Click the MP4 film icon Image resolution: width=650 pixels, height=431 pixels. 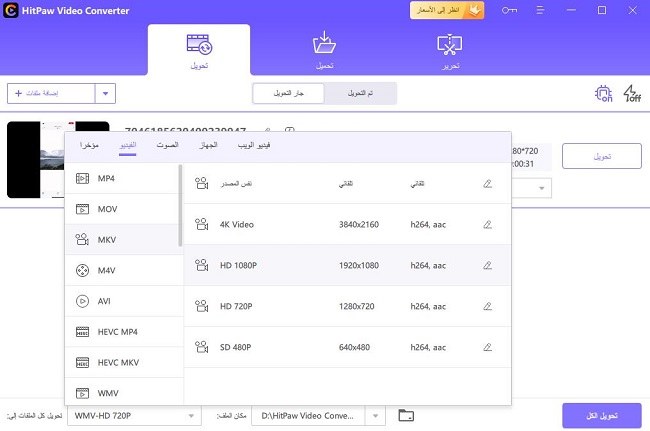point(82,178)
